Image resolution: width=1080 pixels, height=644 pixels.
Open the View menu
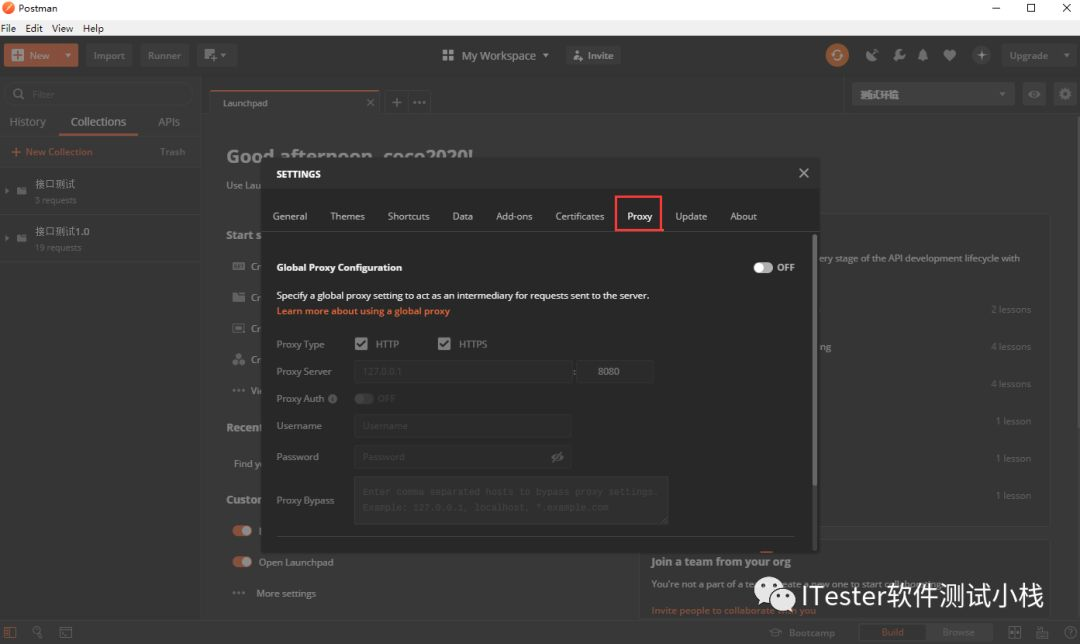point(62,28)
